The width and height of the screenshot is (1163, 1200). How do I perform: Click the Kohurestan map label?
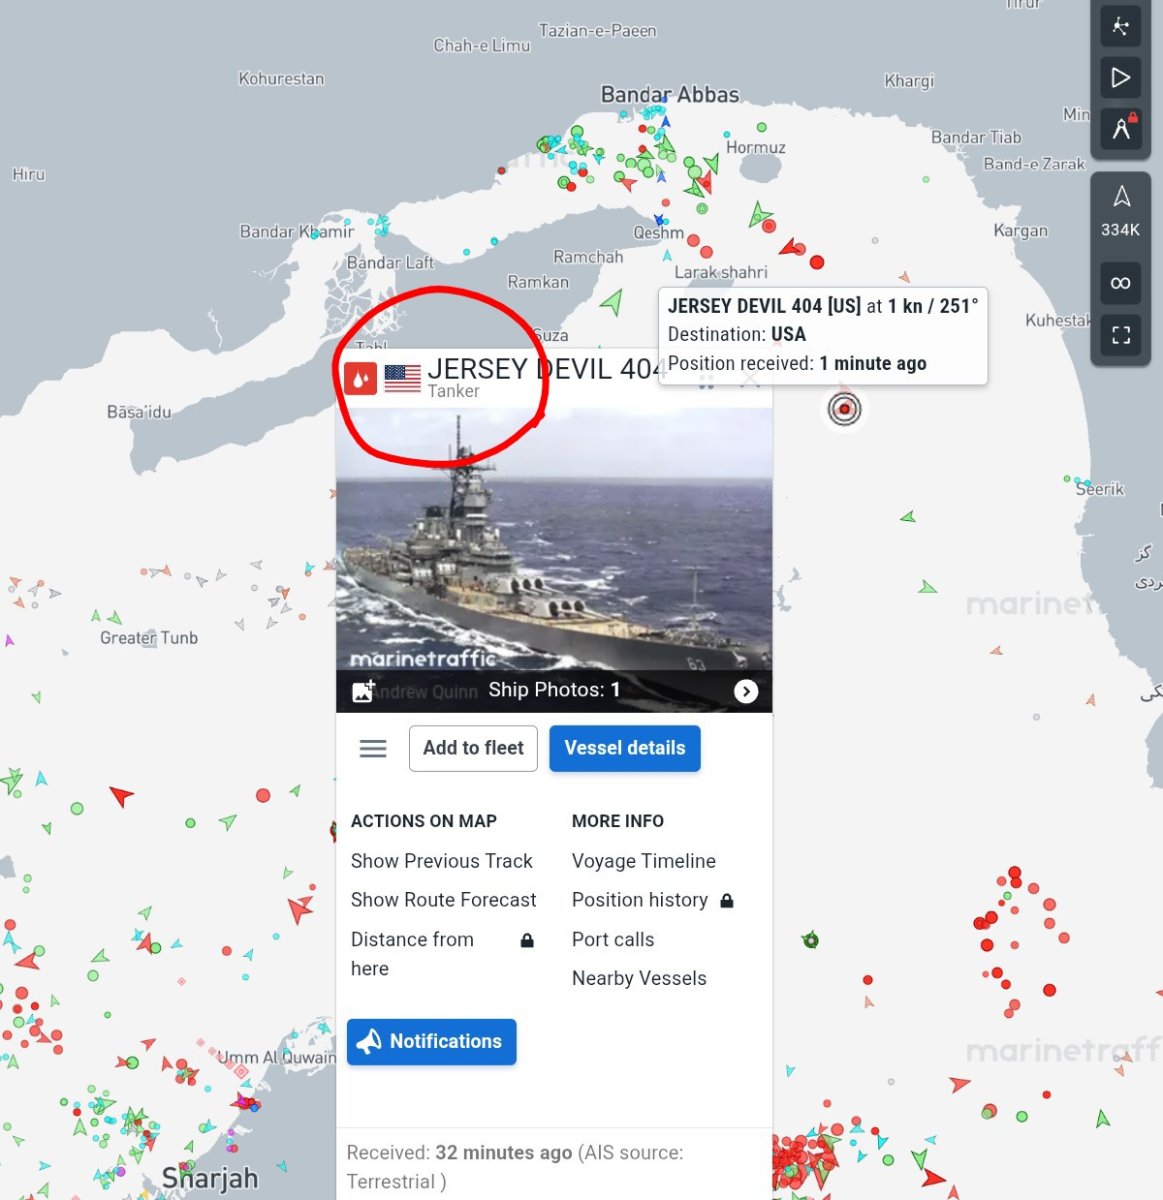[281, 78]
